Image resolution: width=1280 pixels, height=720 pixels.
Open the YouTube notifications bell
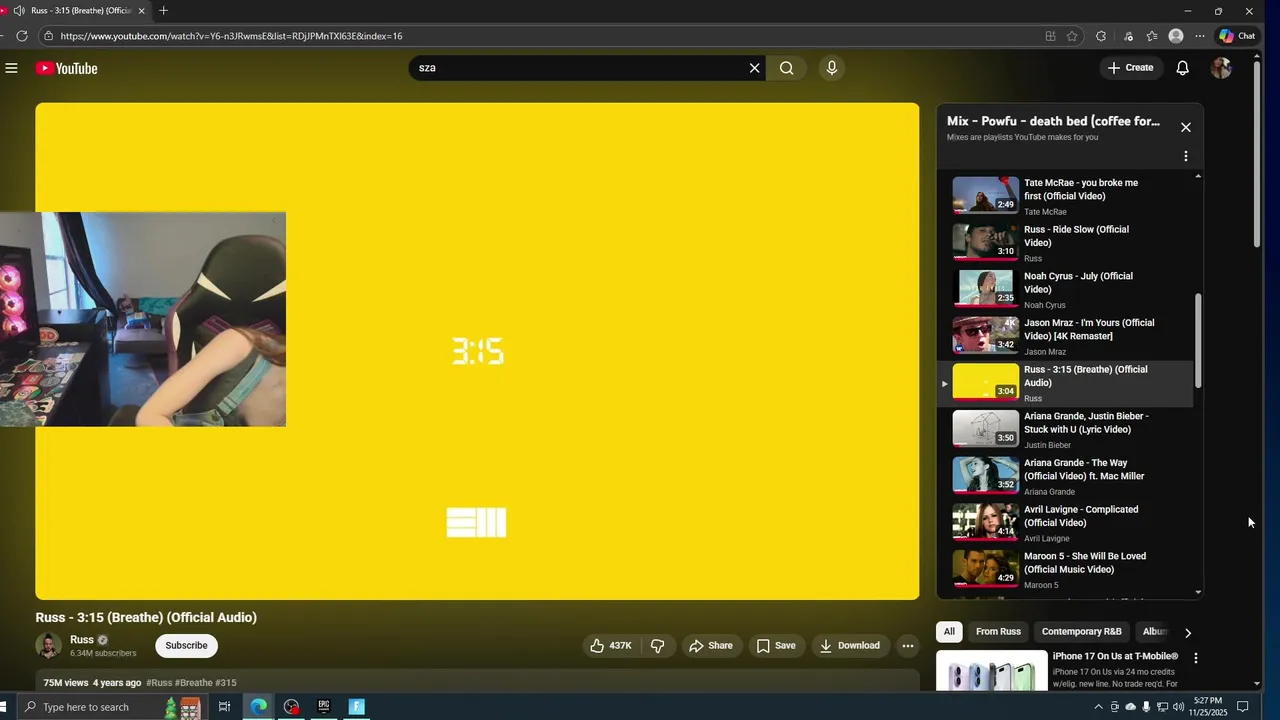[1182, 68]
